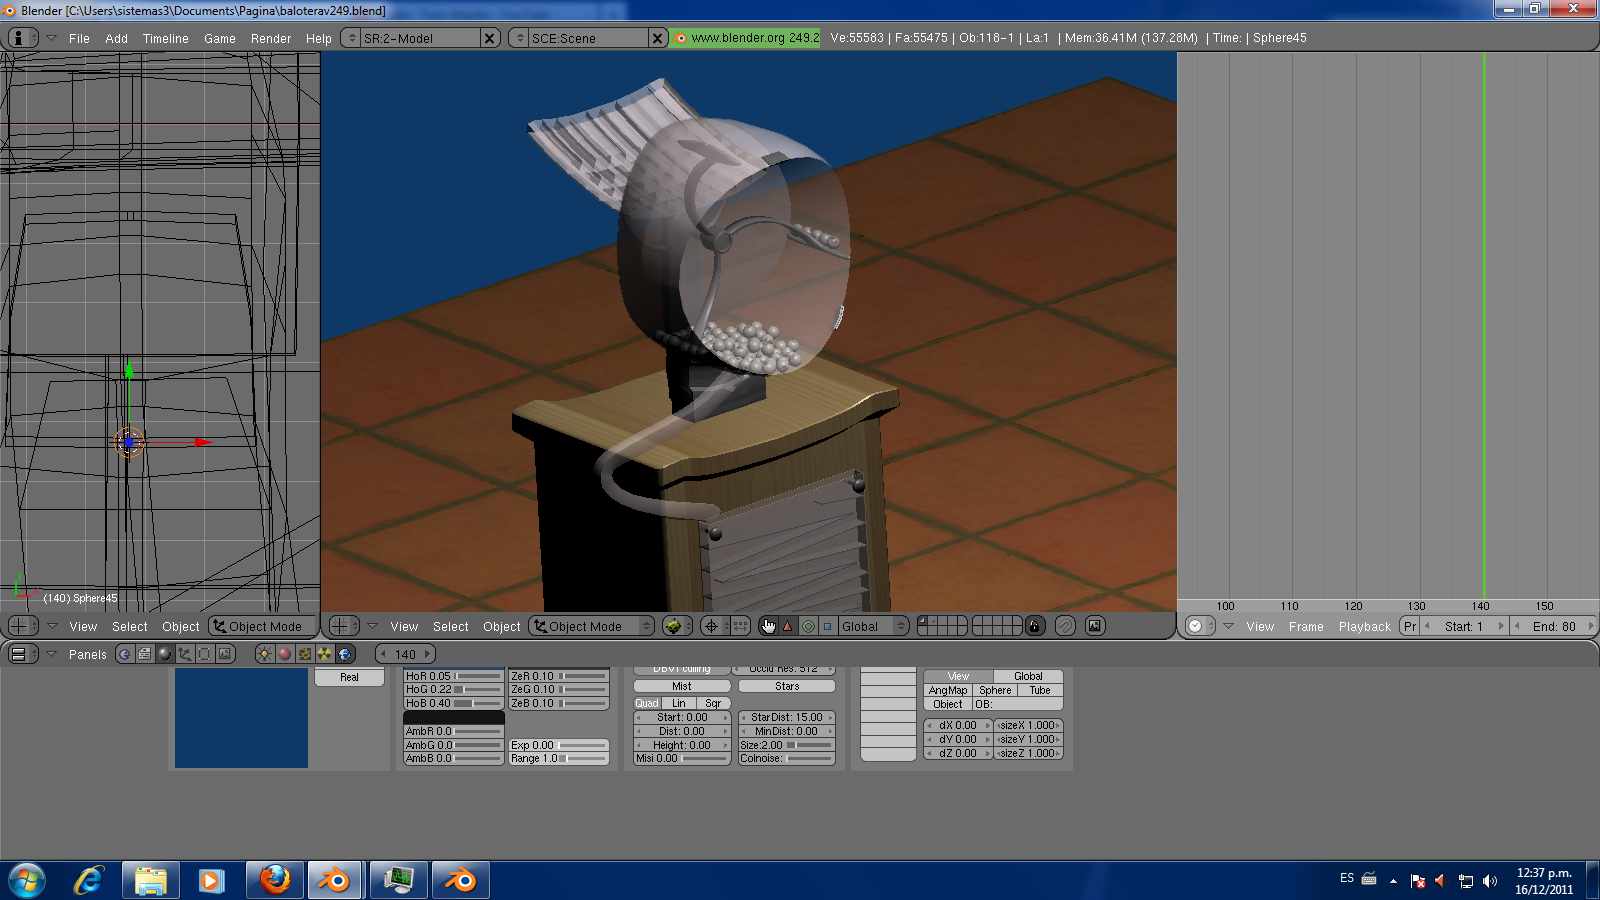1600x900 pixels.
Task: Select the triangle translate manipulator icon
Action: tap(787, 626)
